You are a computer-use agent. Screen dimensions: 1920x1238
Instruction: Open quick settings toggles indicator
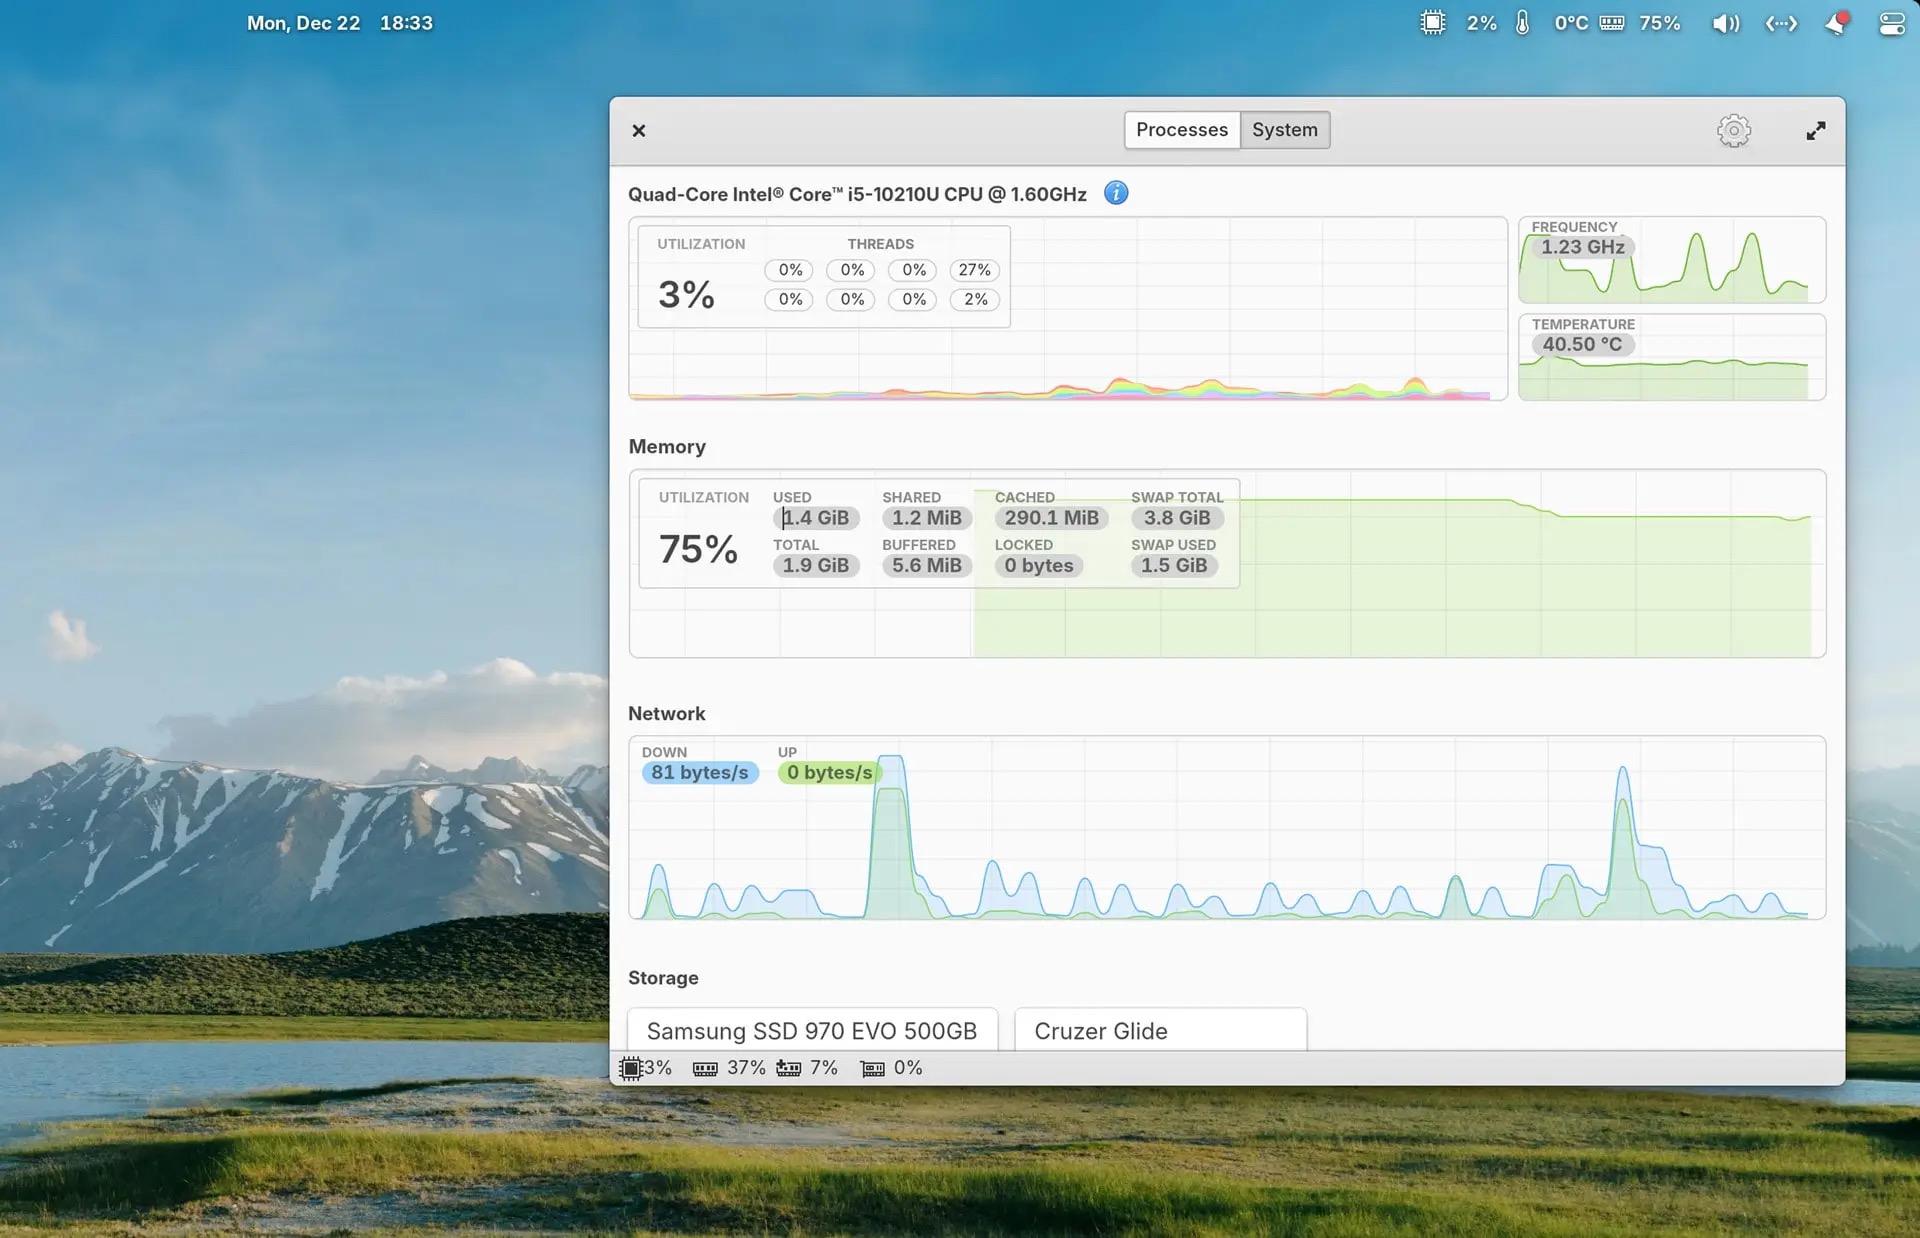pyautogui.click(x=1891, y=23)
